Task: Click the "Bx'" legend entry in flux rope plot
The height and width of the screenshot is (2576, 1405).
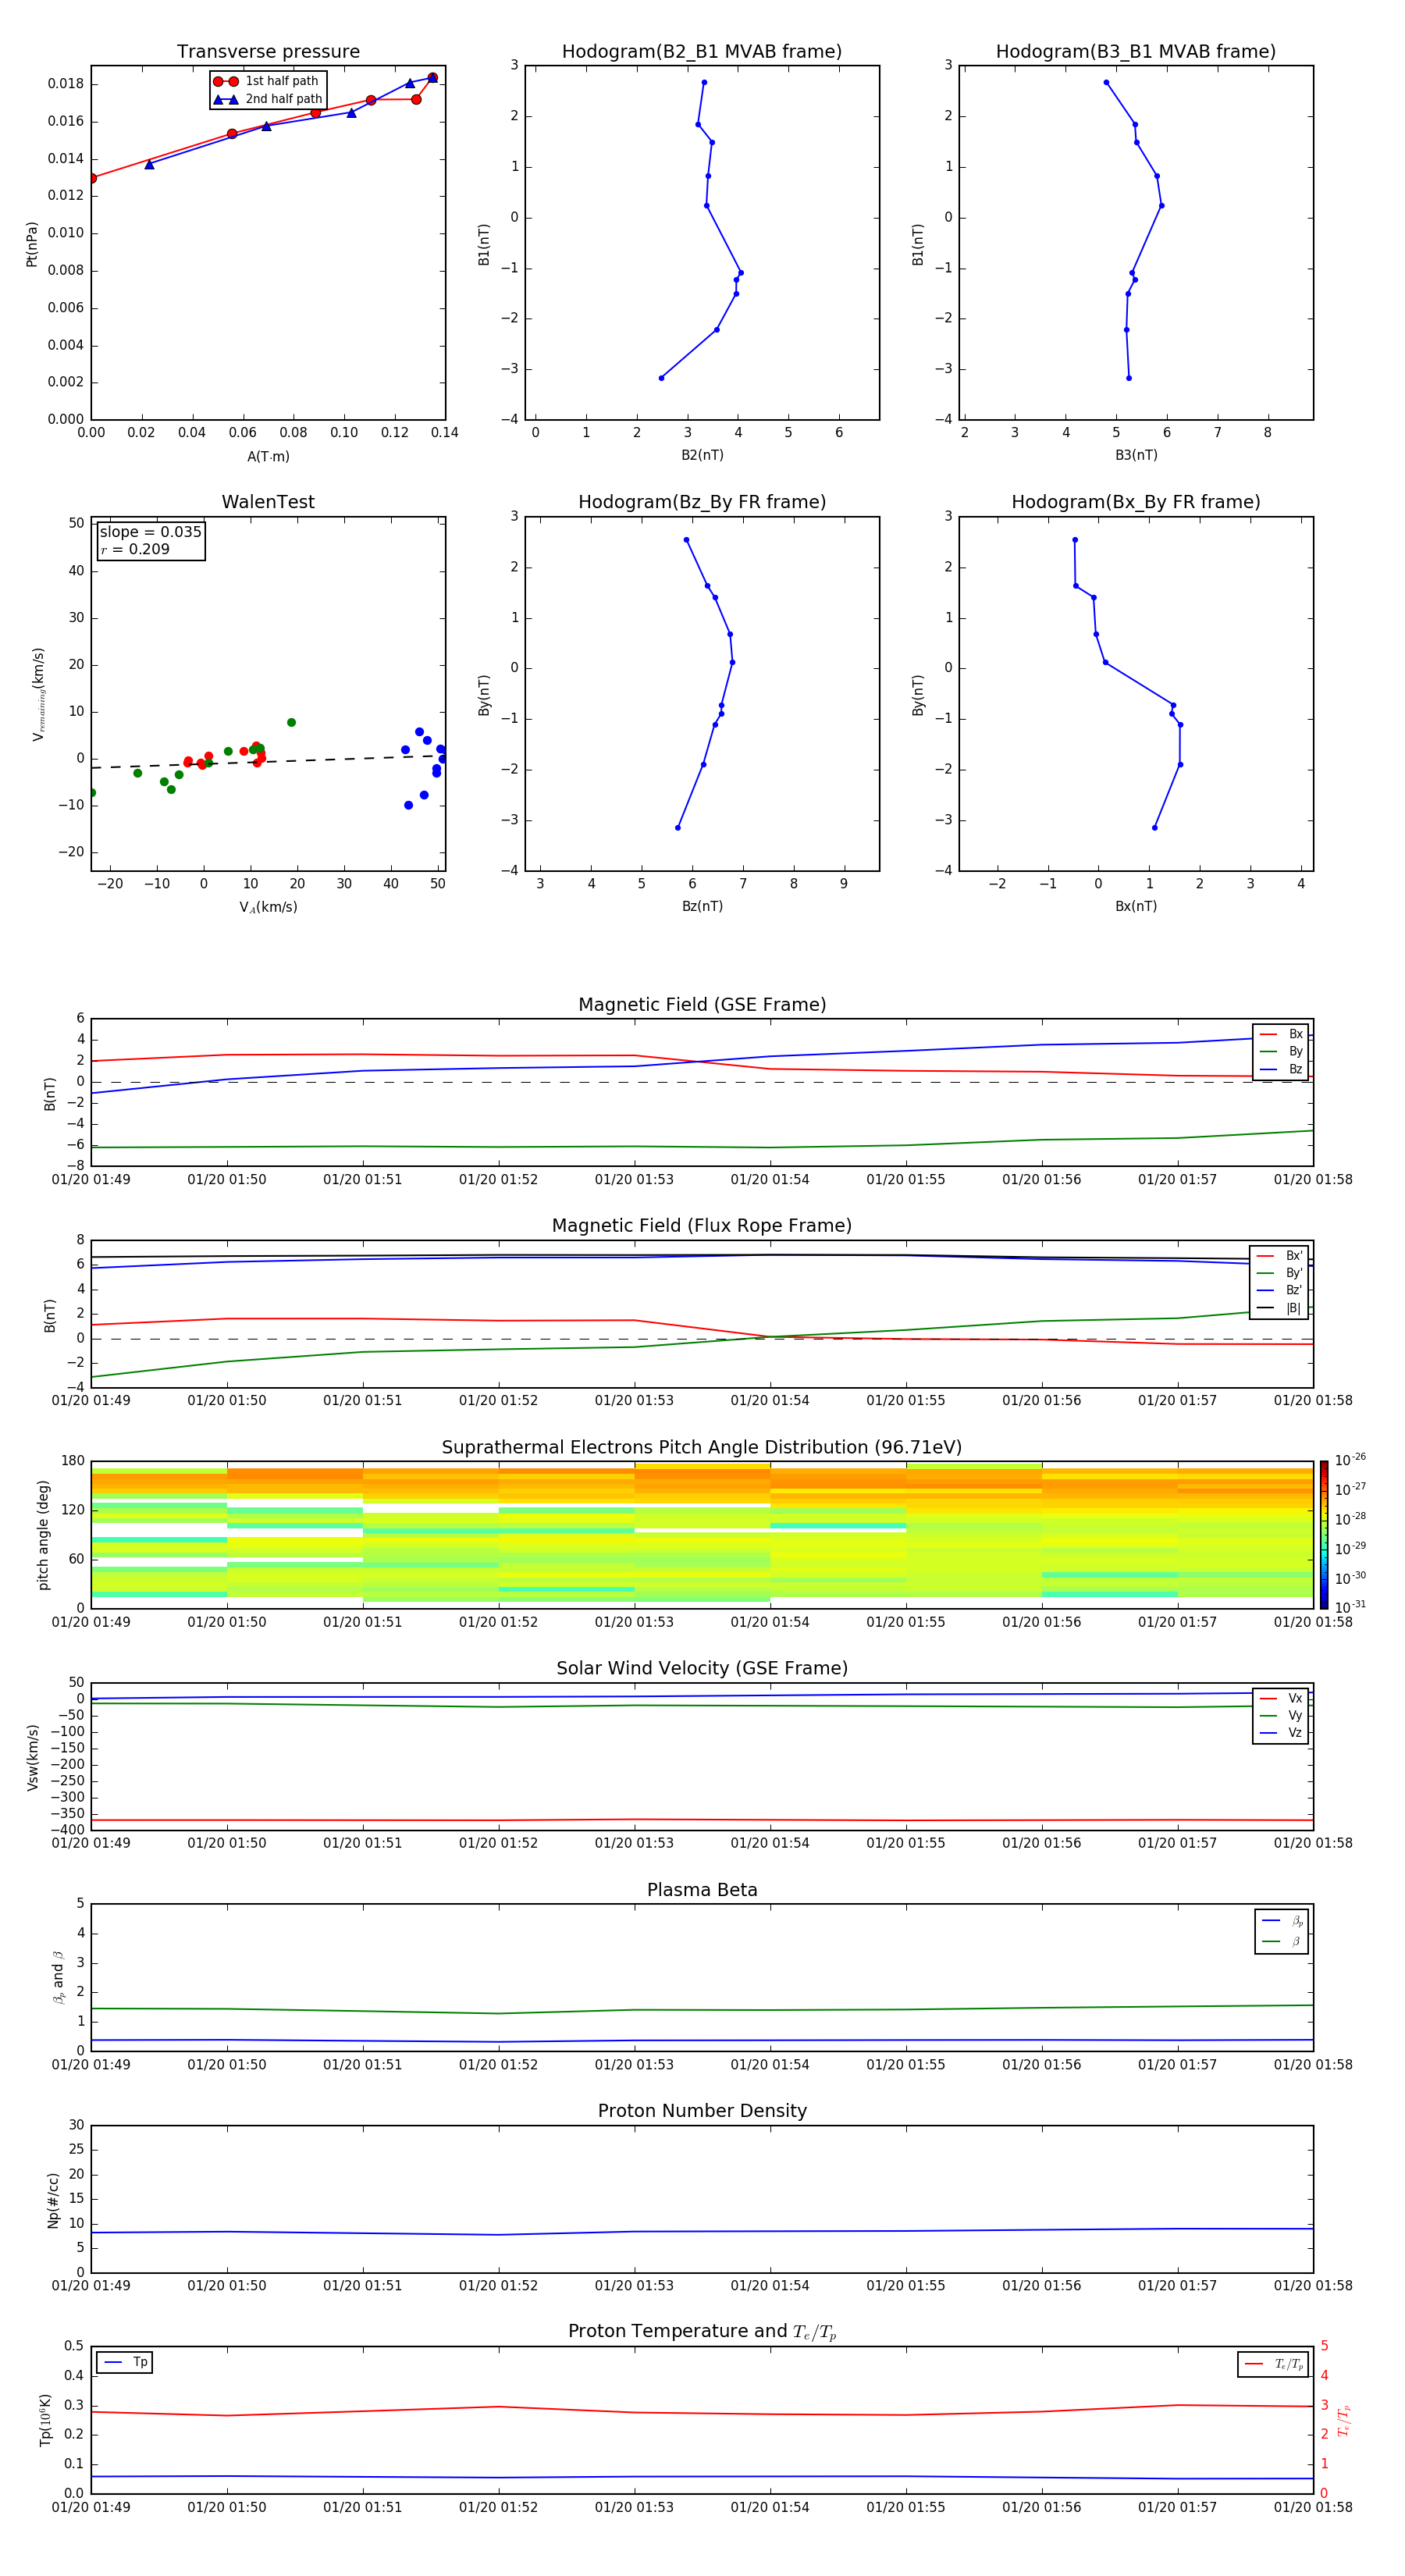Action: click(x=1280, y=1256)
